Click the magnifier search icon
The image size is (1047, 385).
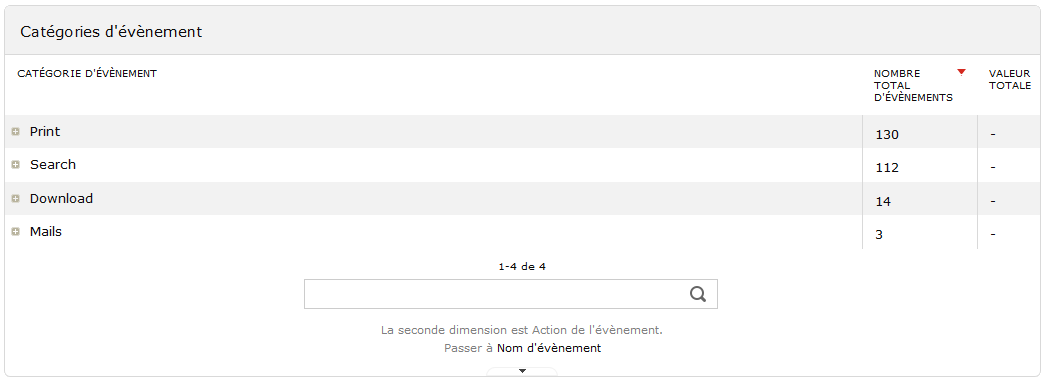coord(698,294)
